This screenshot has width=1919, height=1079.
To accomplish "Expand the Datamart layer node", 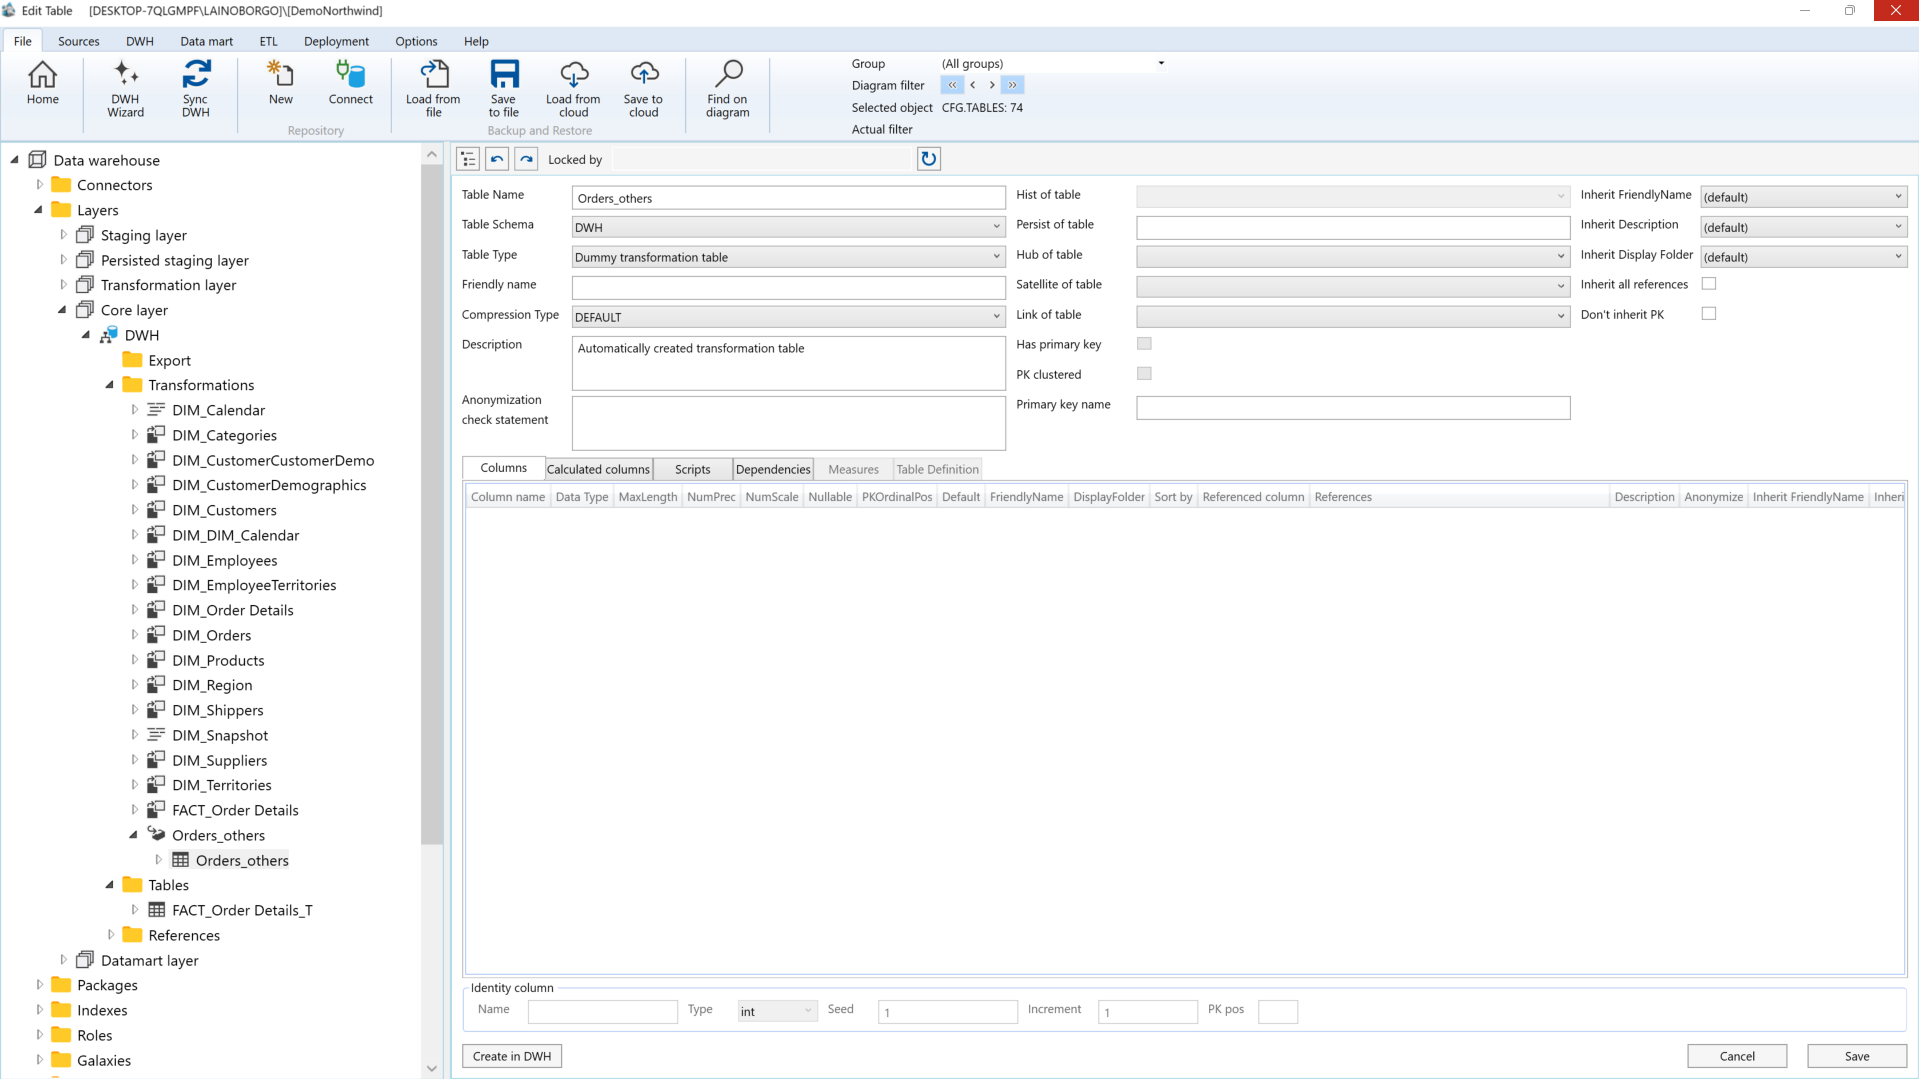I will coord(63,960).
